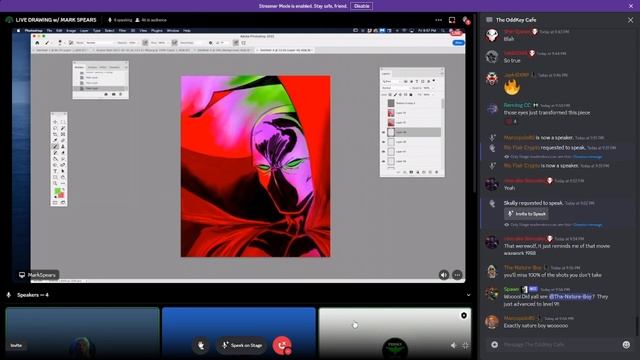Select the Gradient tool

coord(55,159)
